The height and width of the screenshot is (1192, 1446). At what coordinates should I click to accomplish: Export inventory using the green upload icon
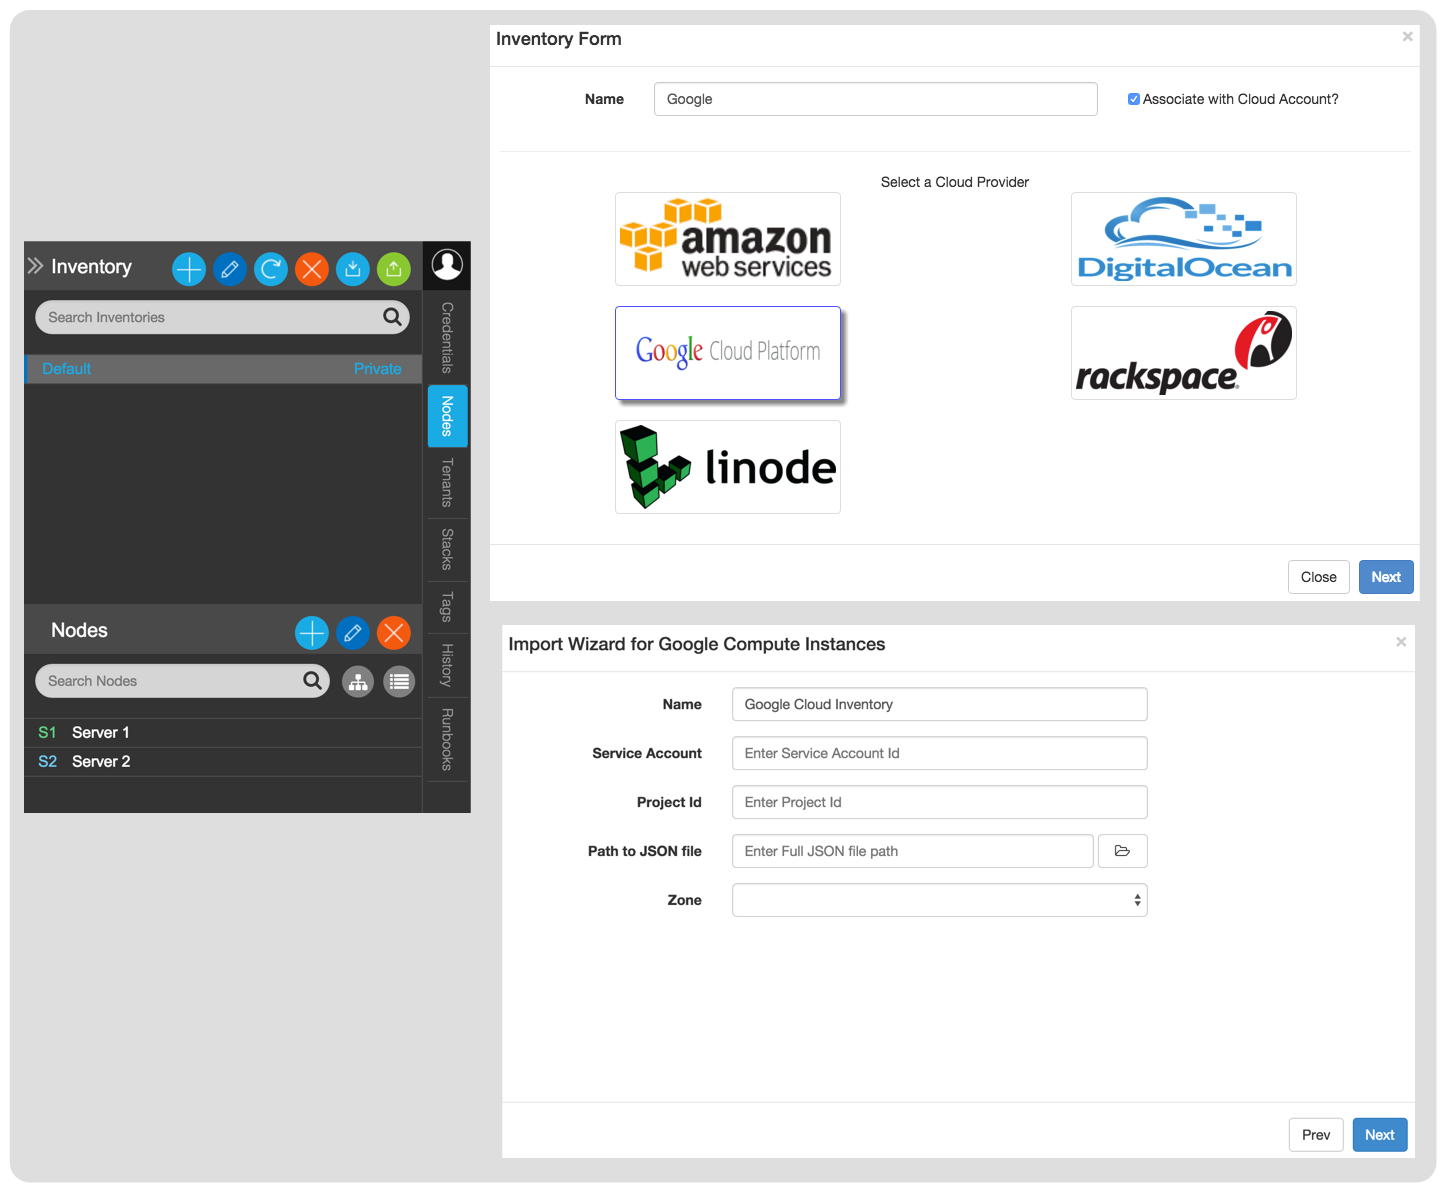[x=394, y=269]
